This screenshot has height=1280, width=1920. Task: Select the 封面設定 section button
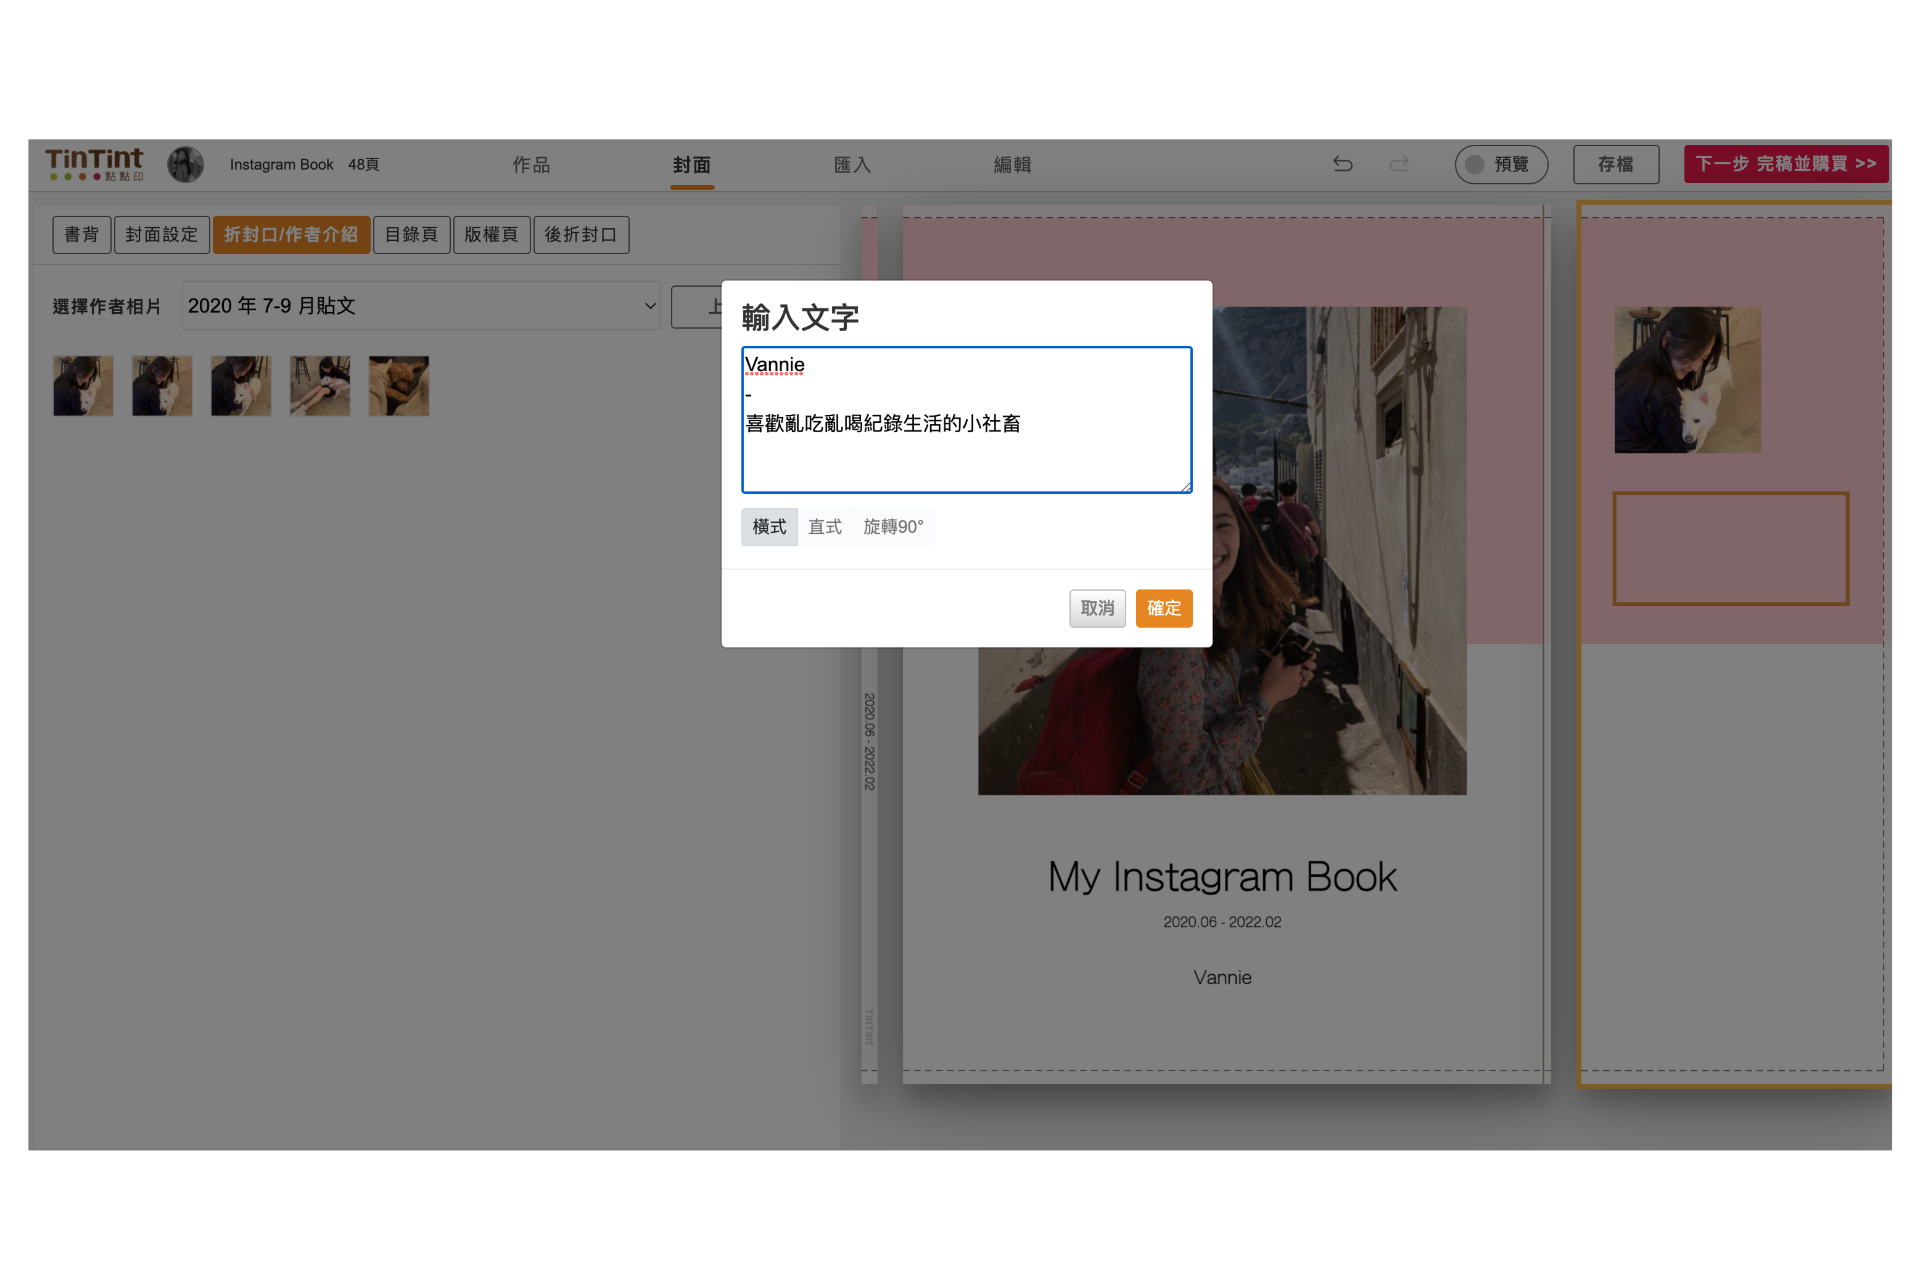coord(162,235)
